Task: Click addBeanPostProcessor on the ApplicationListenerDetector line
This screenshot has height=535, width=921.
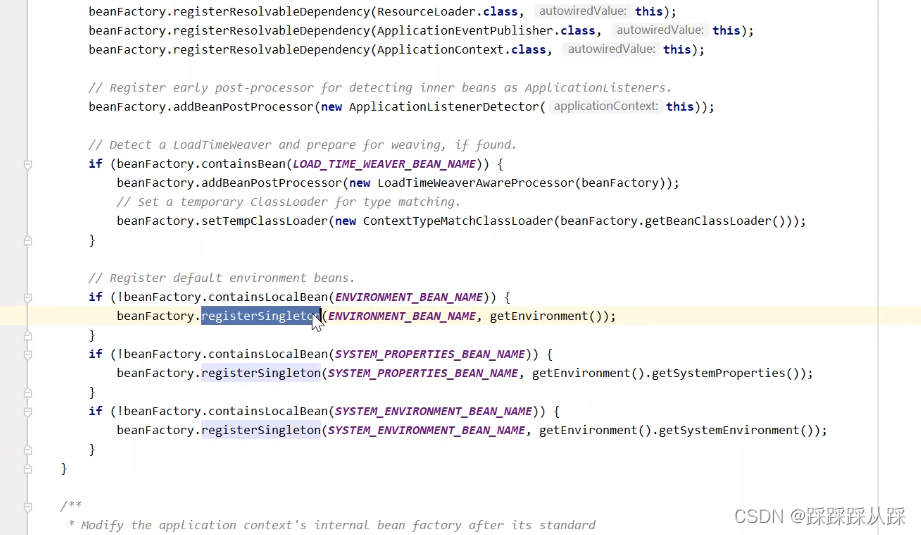Action: [243, 107]
